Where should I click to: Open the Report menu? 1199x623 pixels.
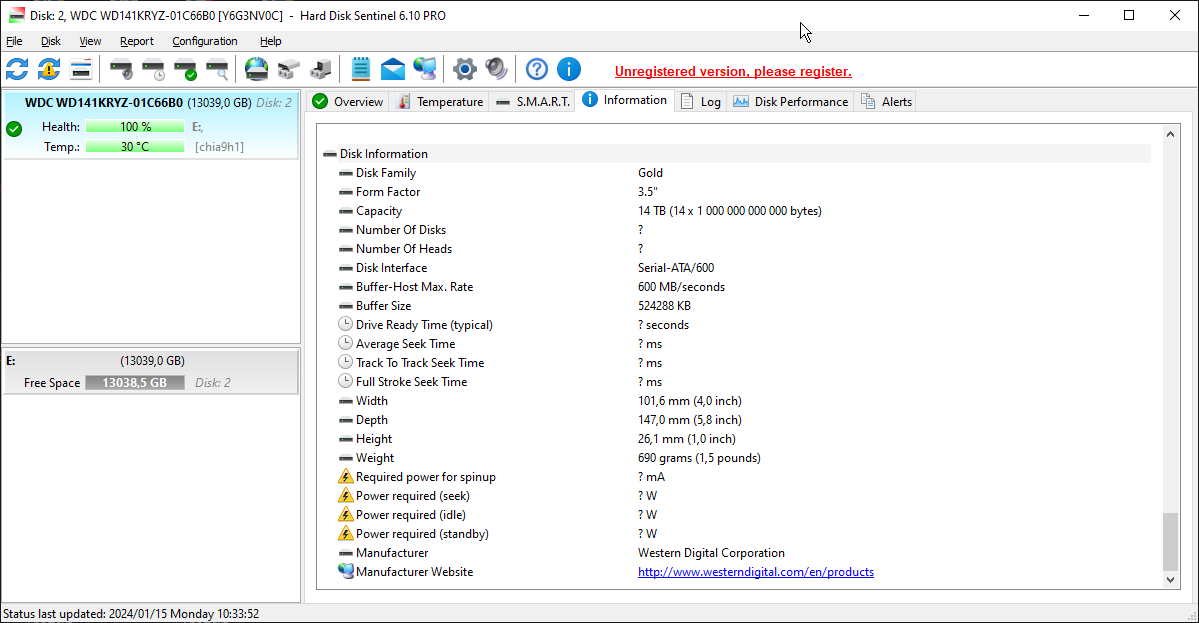coord(137,41)
